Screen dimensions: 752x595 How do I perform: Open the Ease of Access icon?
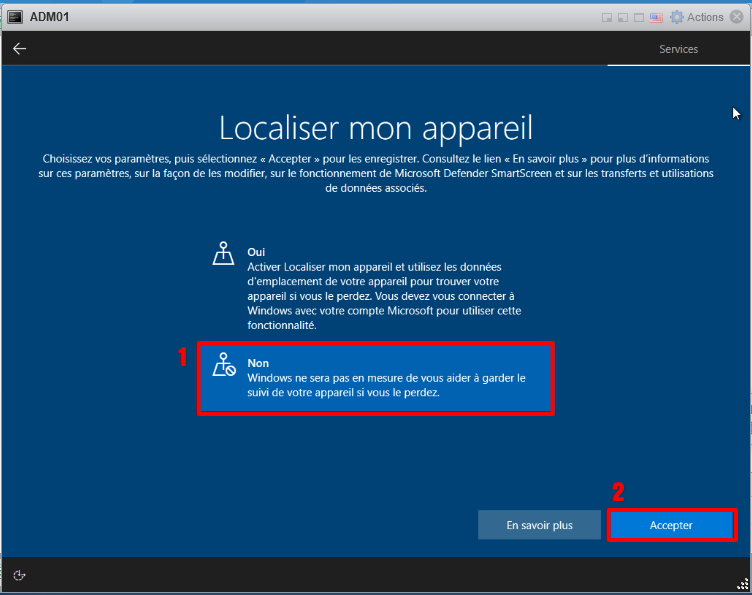[x=19, y=575]
